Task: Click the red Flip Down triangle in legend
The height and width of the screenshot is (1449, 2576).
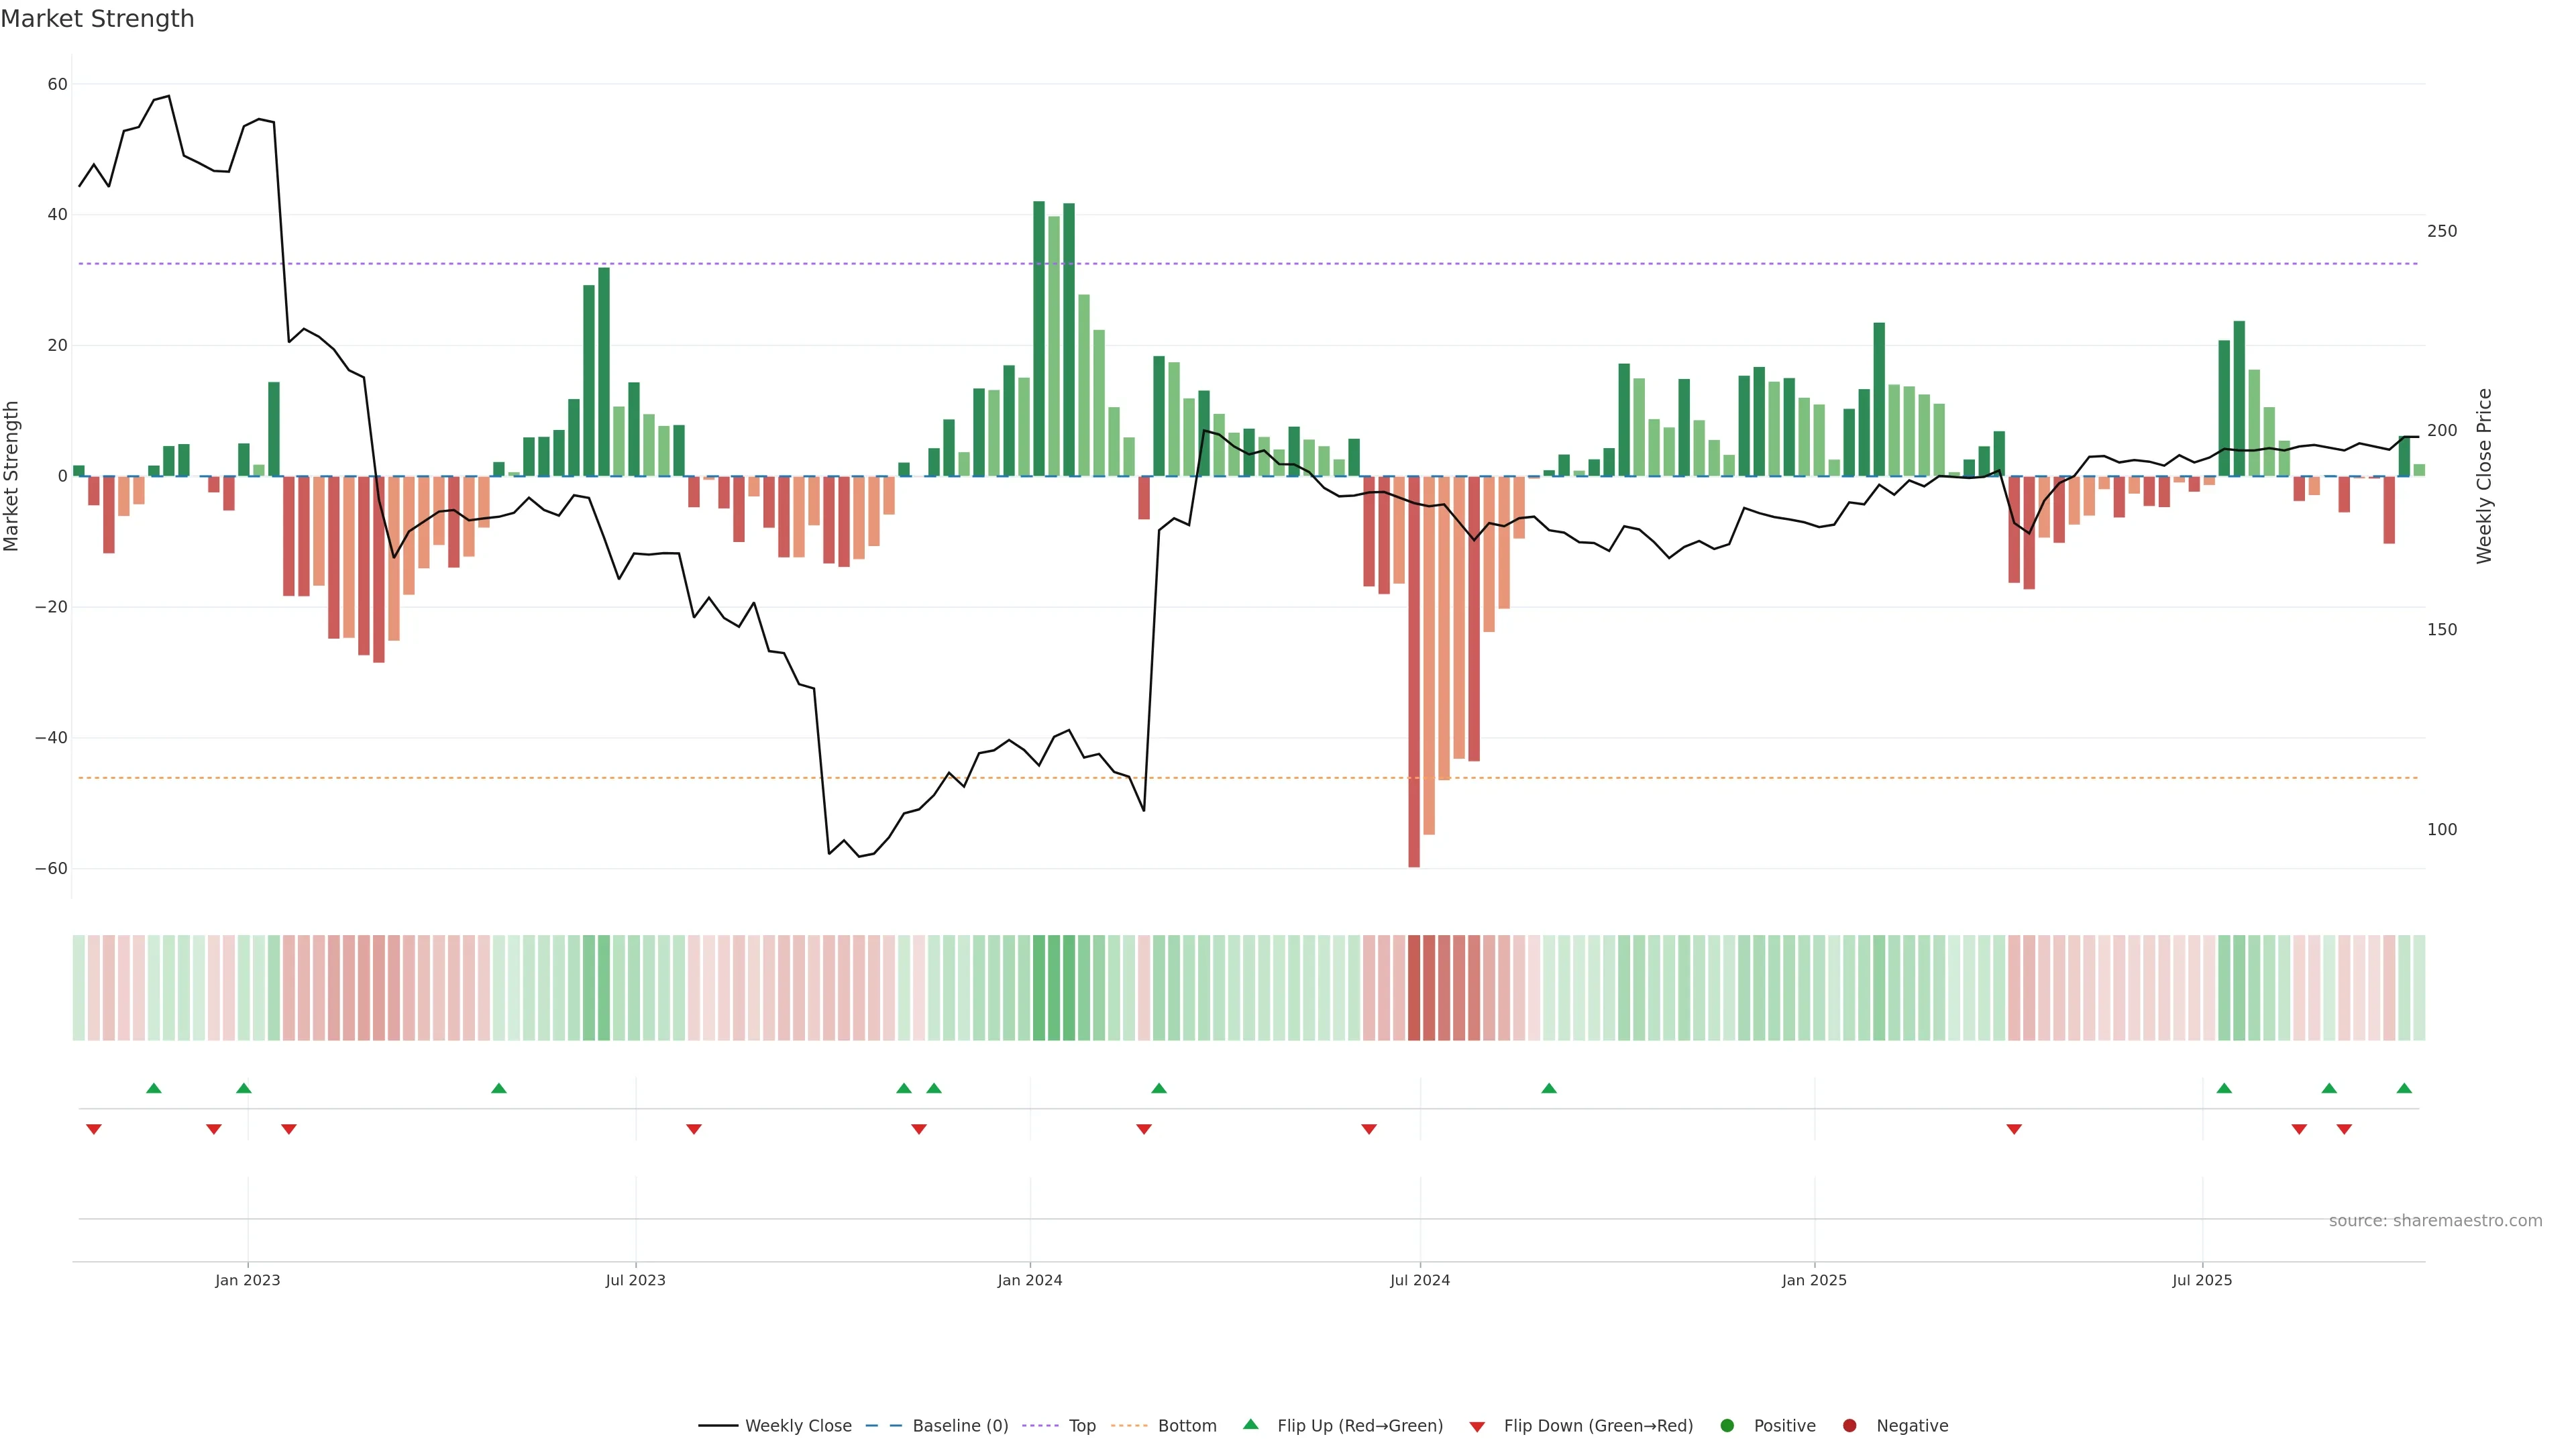Action: pyautogui.click(x=1477, y=1426)
